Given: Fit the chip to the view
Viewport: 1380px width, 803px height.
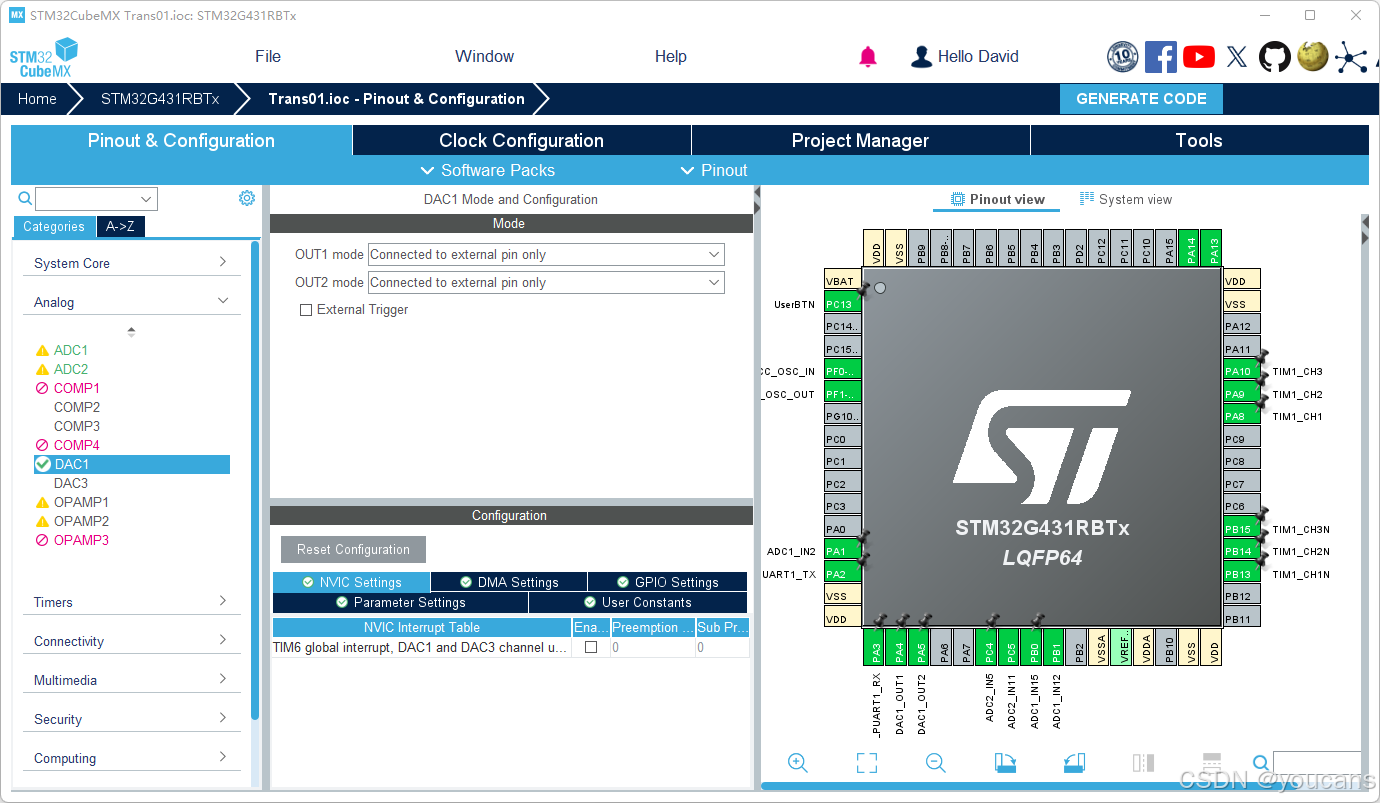Looking at the screenshot, I should 867,763.
